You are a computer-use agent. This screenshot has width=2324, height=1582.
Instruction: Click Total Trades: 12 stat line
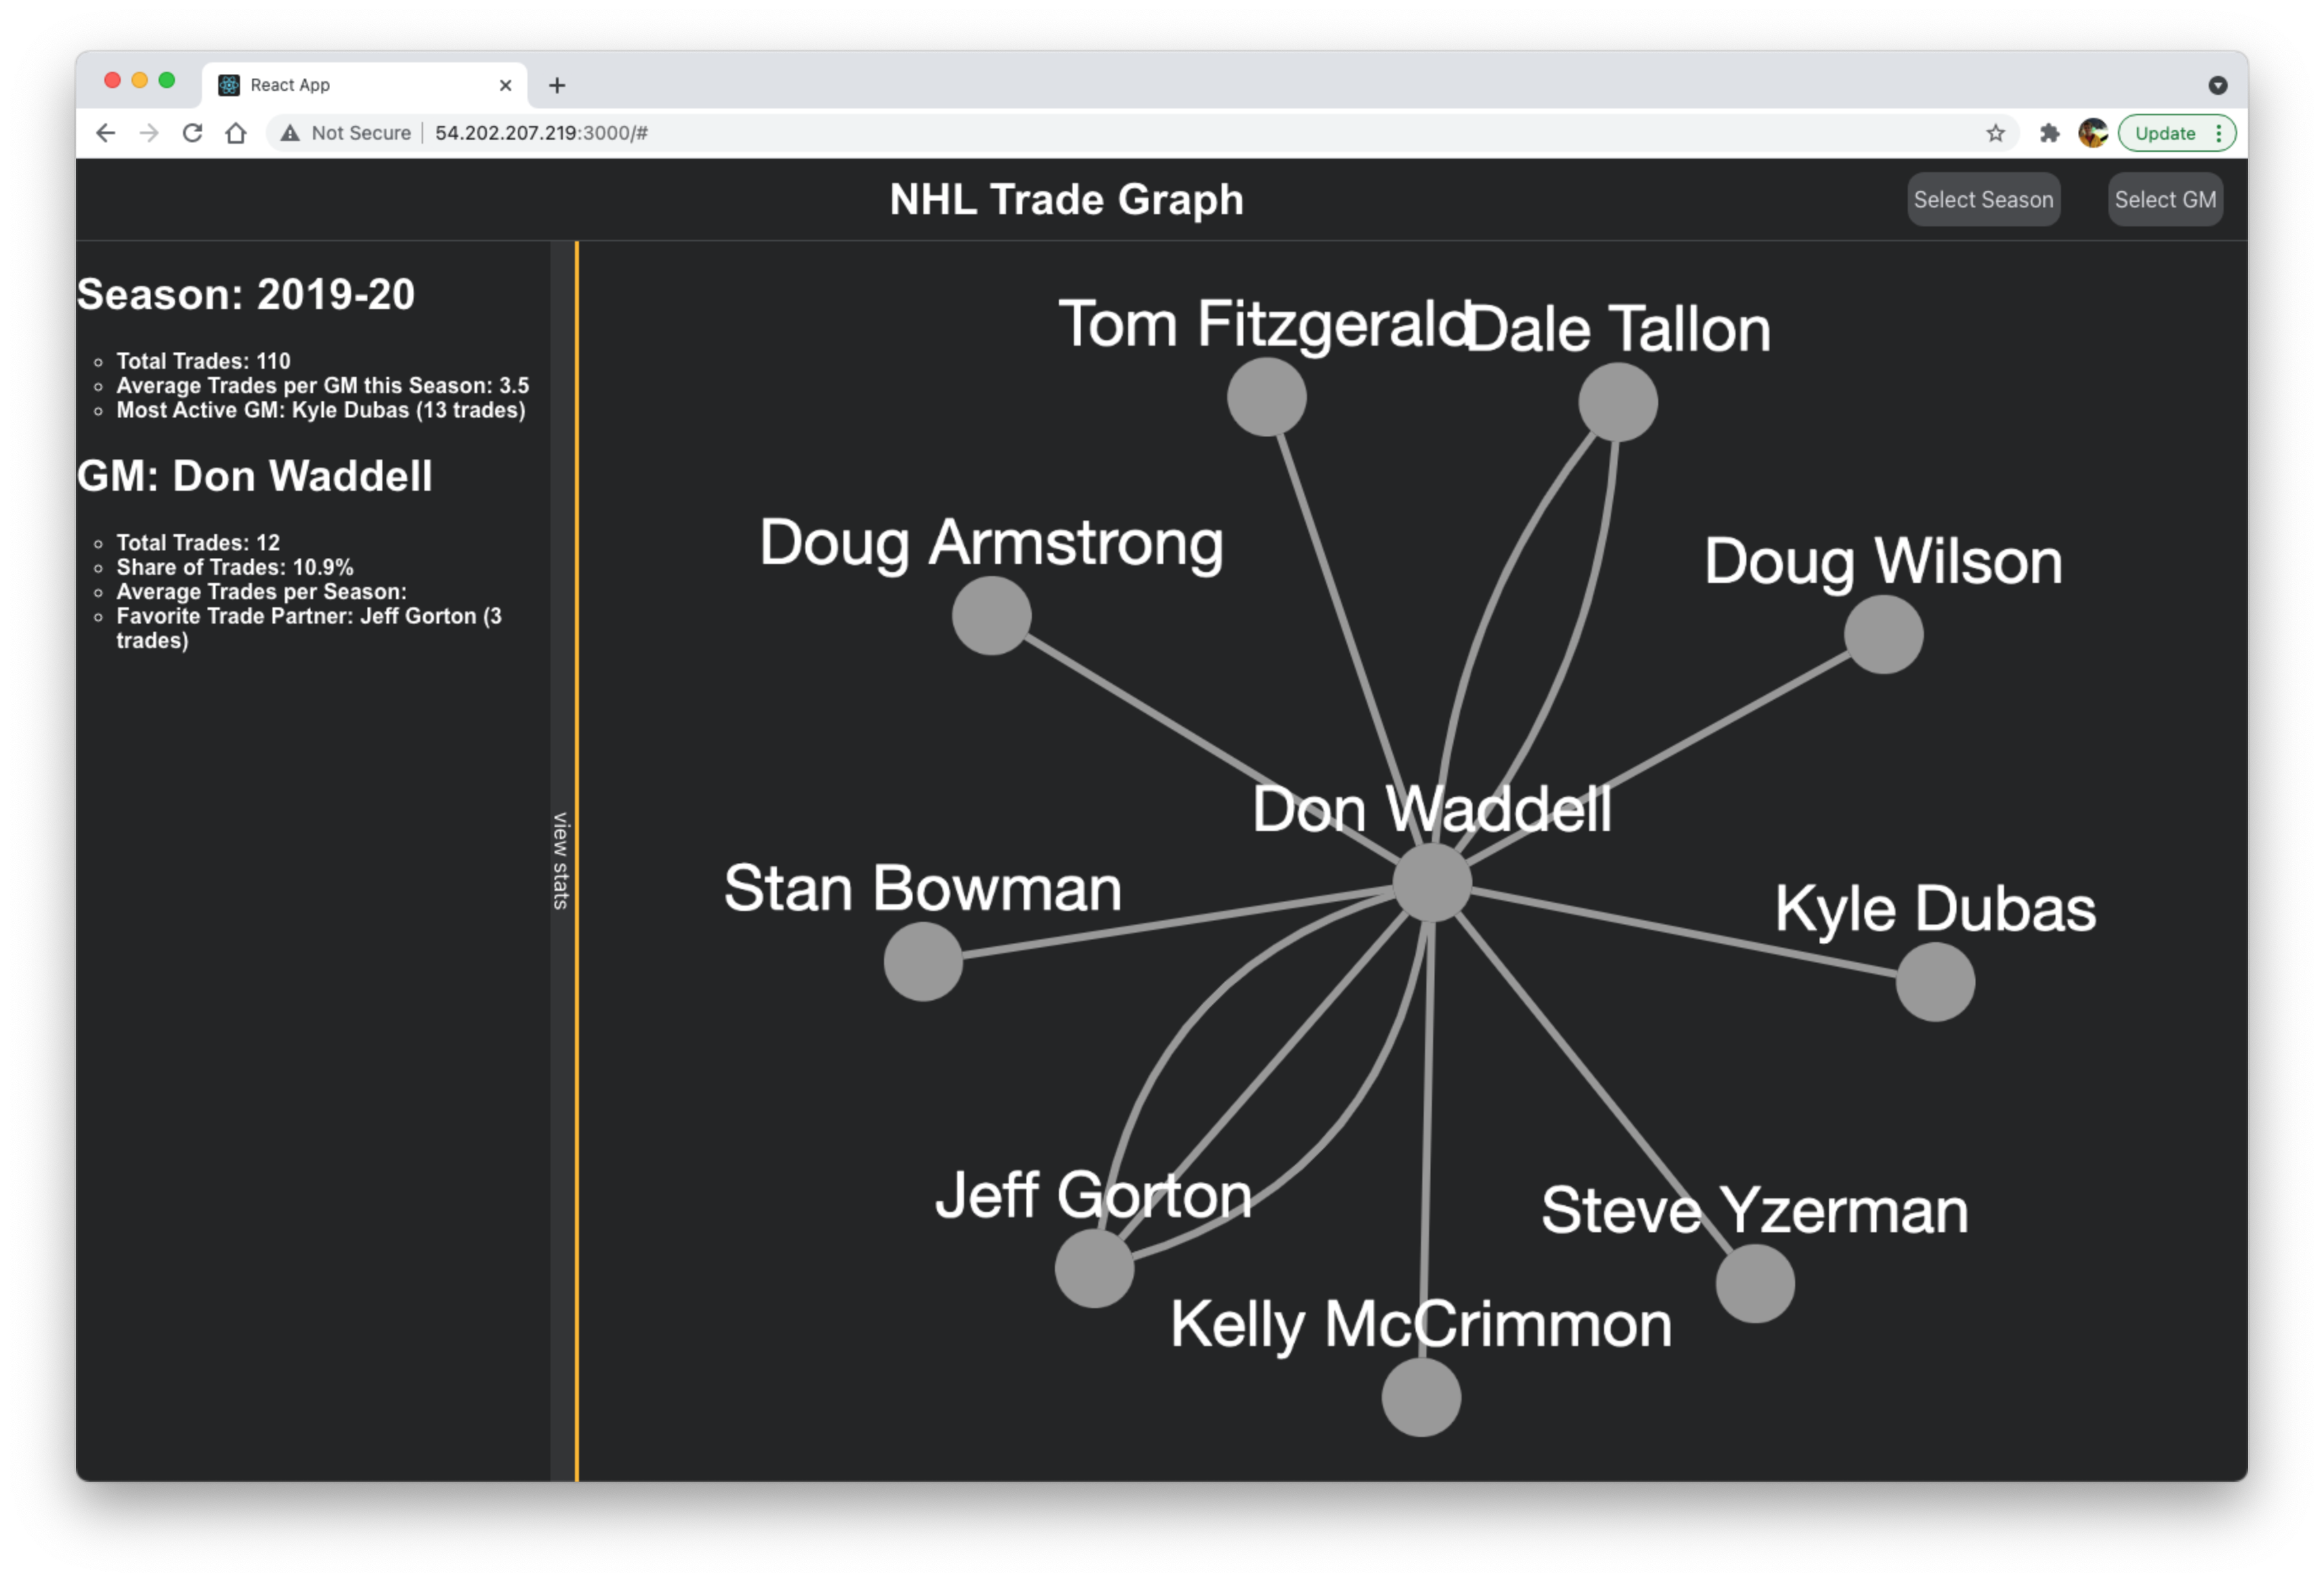pos(198,542)
